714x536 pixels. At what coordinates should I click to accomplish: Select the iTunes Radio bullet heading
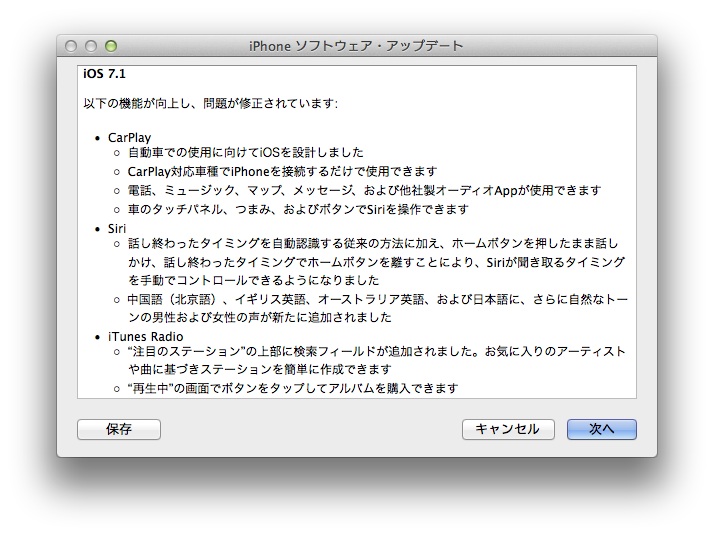pyautogui.click(x=145, y=336)
